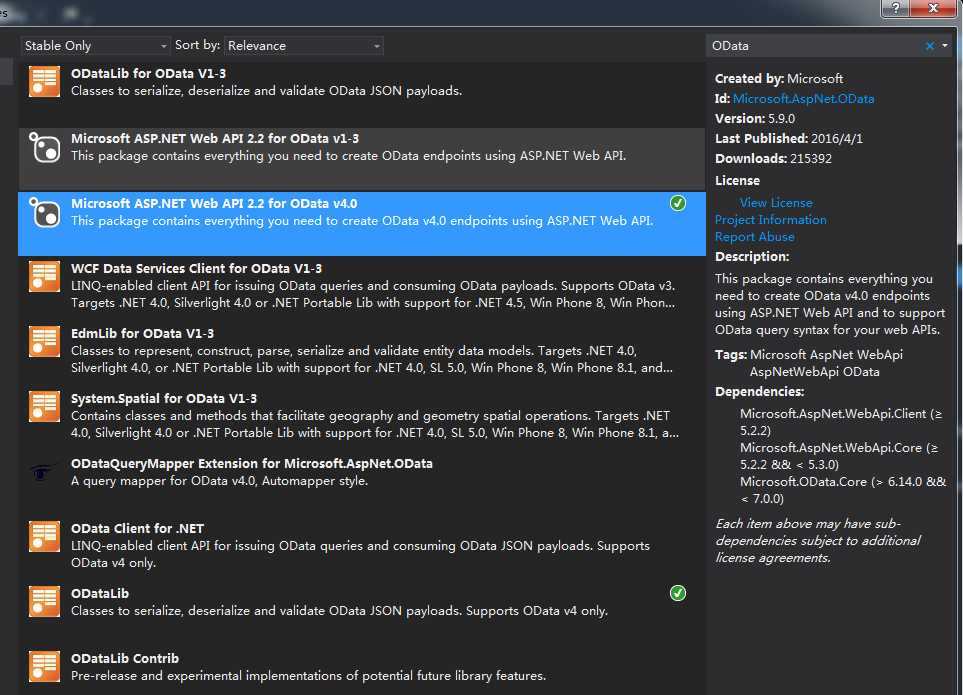Select Microsoft ASP.NET Web API 2.2 for OData v1-3
Viewport: 963px width, 695px height.
[x=362, y=158]
